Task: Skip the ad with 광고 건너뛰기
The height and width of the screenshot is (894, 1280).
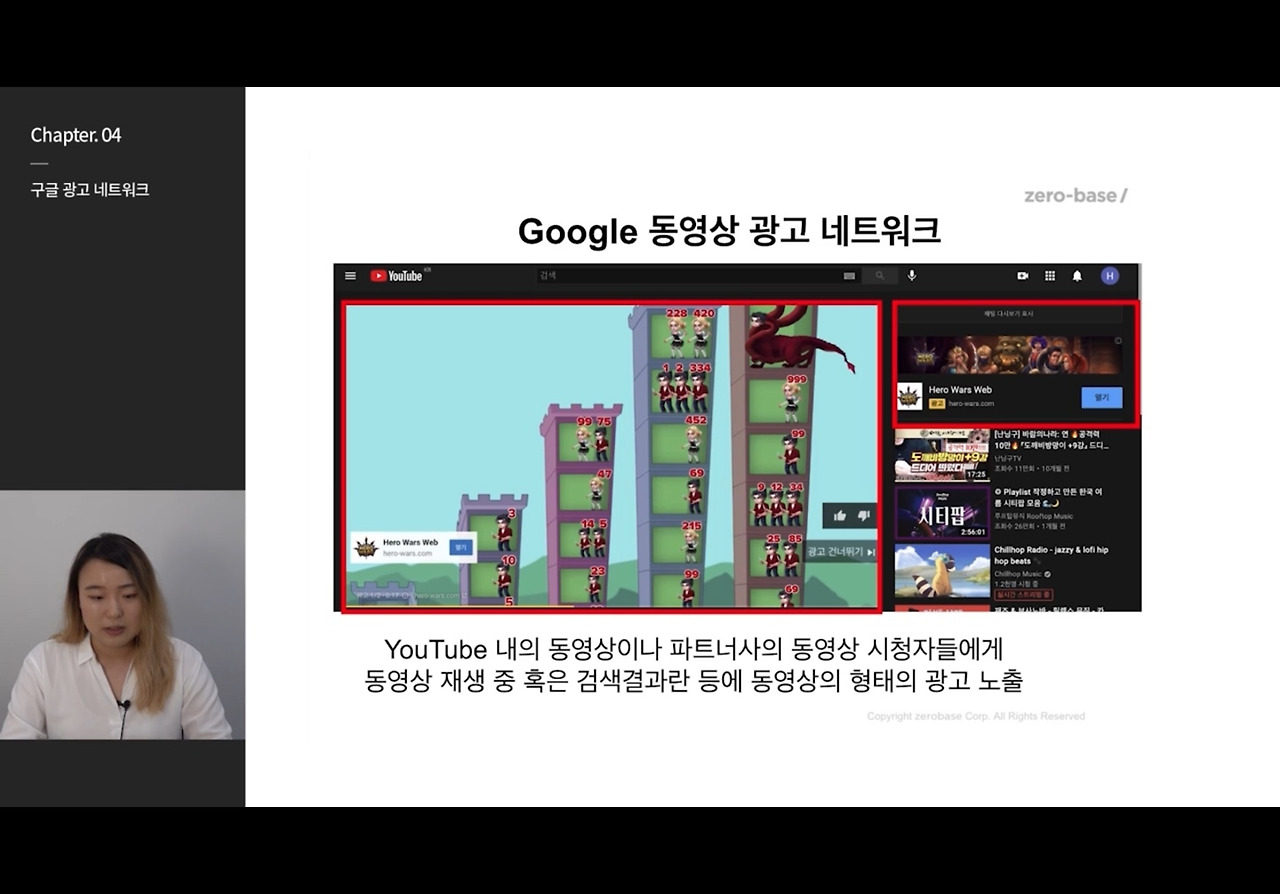Action: click(x=840, y=551)
